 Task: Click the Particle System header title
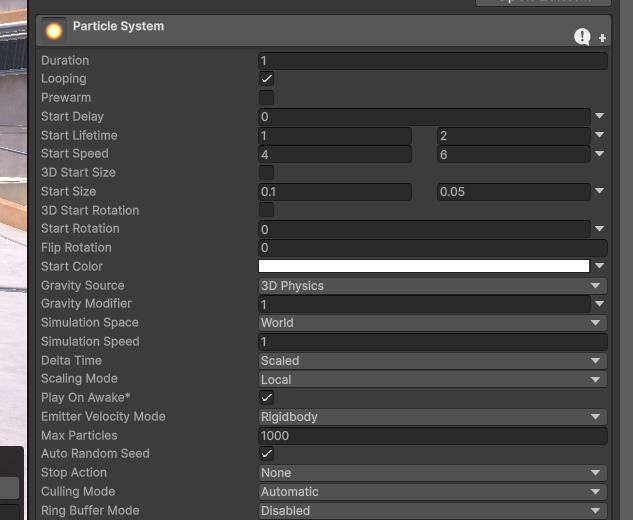pyautogui.click(x=118, y=26)
